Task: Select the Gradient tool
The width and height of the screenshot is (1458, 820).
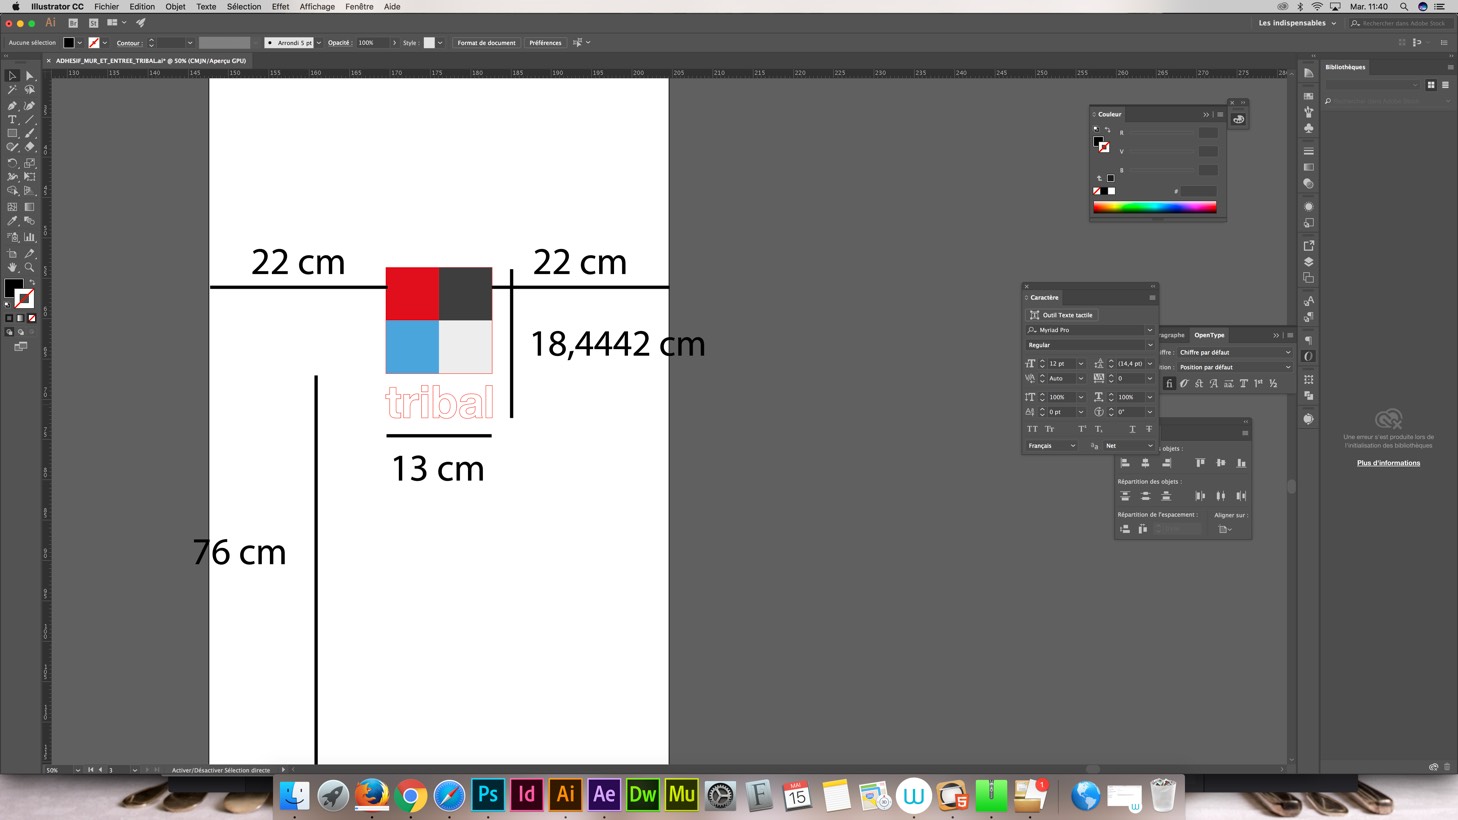Action: click(x=29, y=206)
